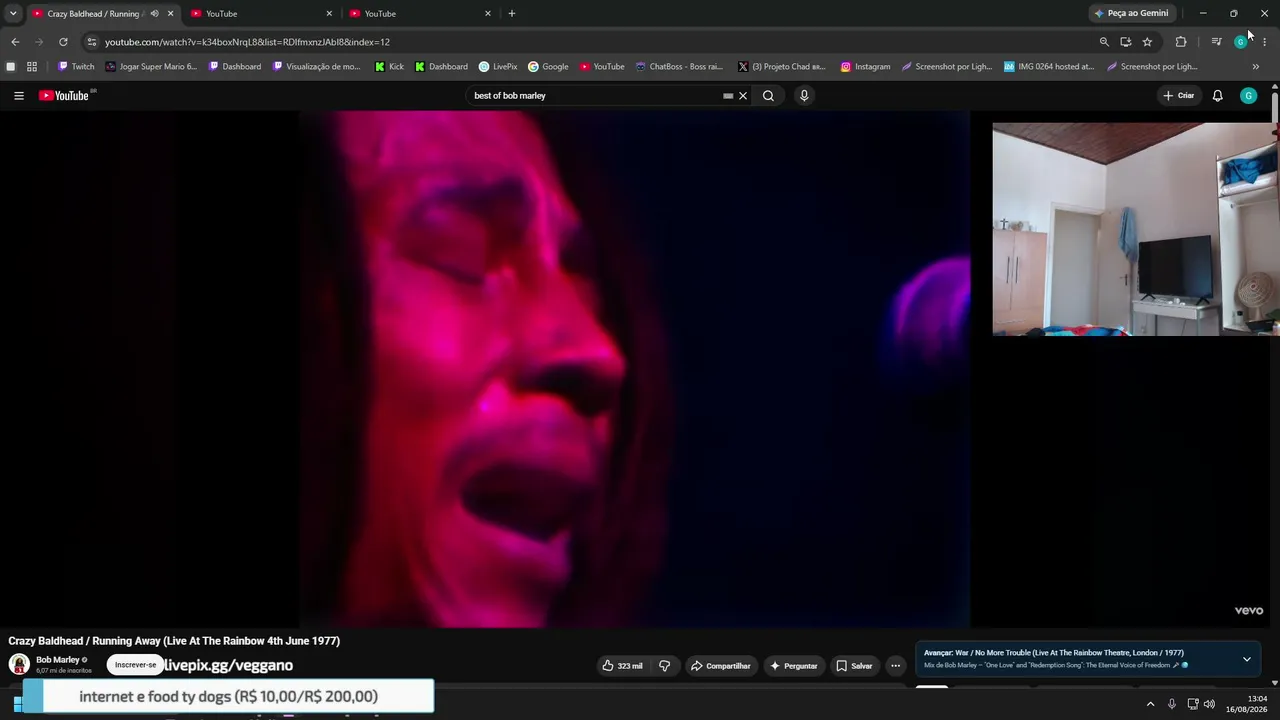Open the Chrome profile avatar

pyautogui.click(x=1240, y=42)
